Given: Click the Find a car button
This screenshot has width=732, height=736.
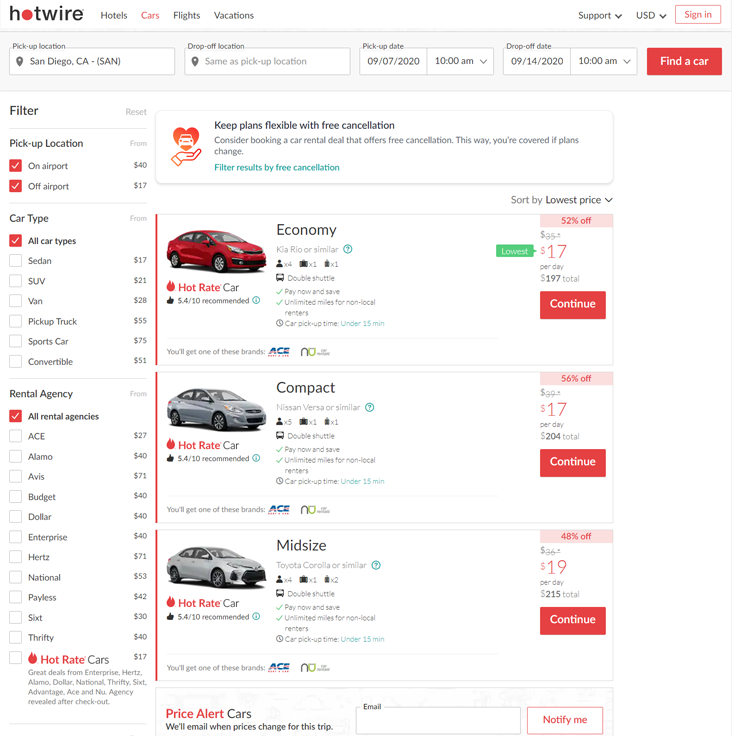Looking at the screenshot, I should point(684,61).
